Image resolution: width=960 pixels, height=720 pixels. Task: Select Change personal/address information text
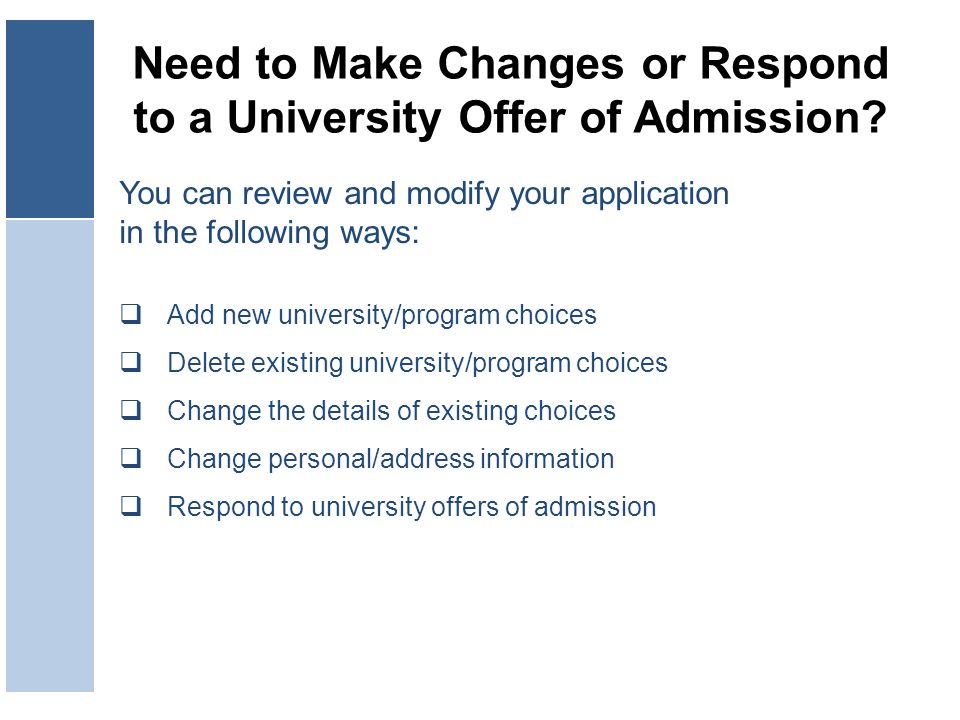coord(391,459)
